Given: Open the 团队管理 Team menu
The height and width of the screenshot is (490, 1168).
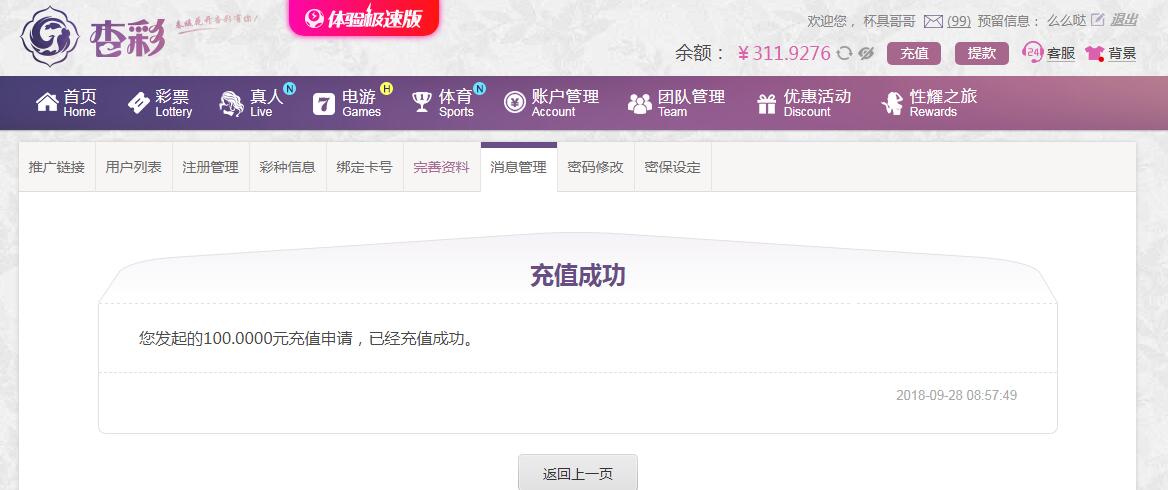Looking at the screenshot, I should coord(676,103).
